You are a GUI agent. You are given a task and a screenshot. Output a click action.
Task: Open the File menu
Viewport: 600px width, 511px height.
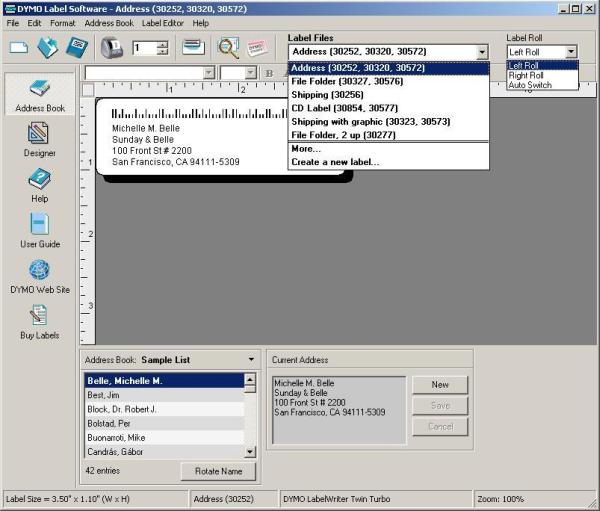pyautogui.click(x=13, y=23)
